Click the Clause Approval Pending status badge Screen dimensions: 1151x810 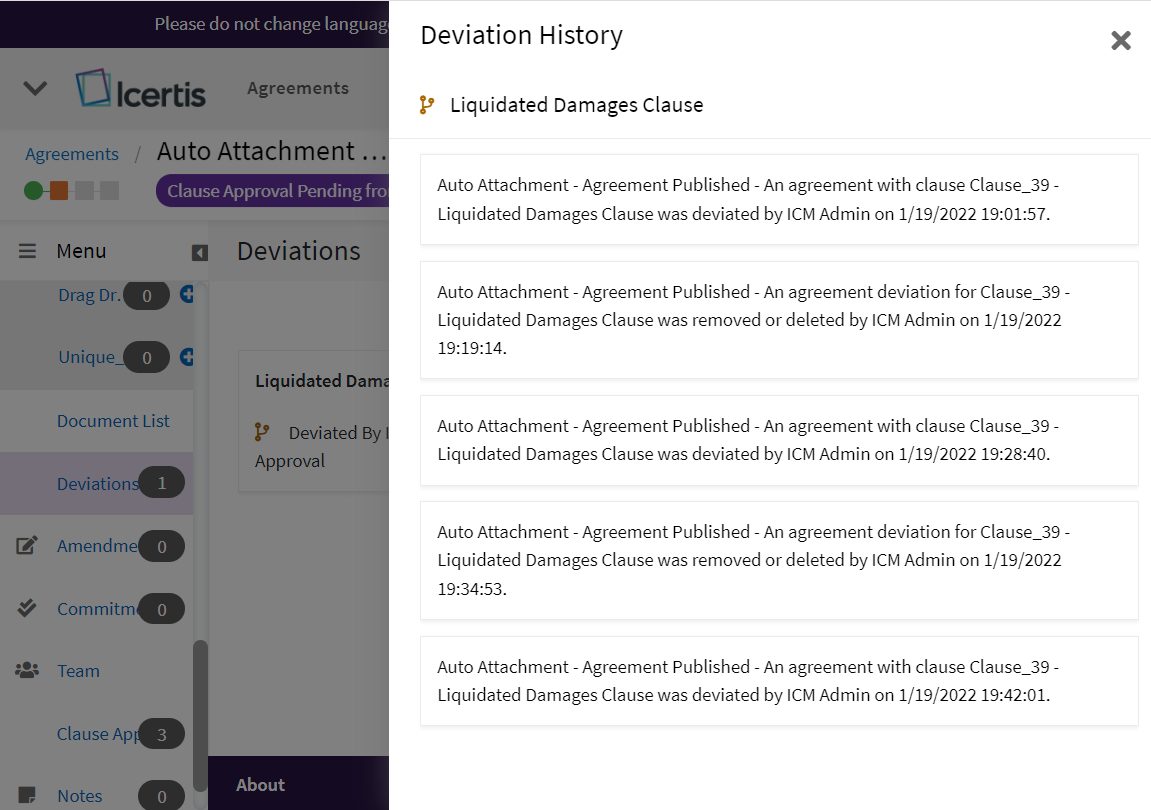coord(272,191)
